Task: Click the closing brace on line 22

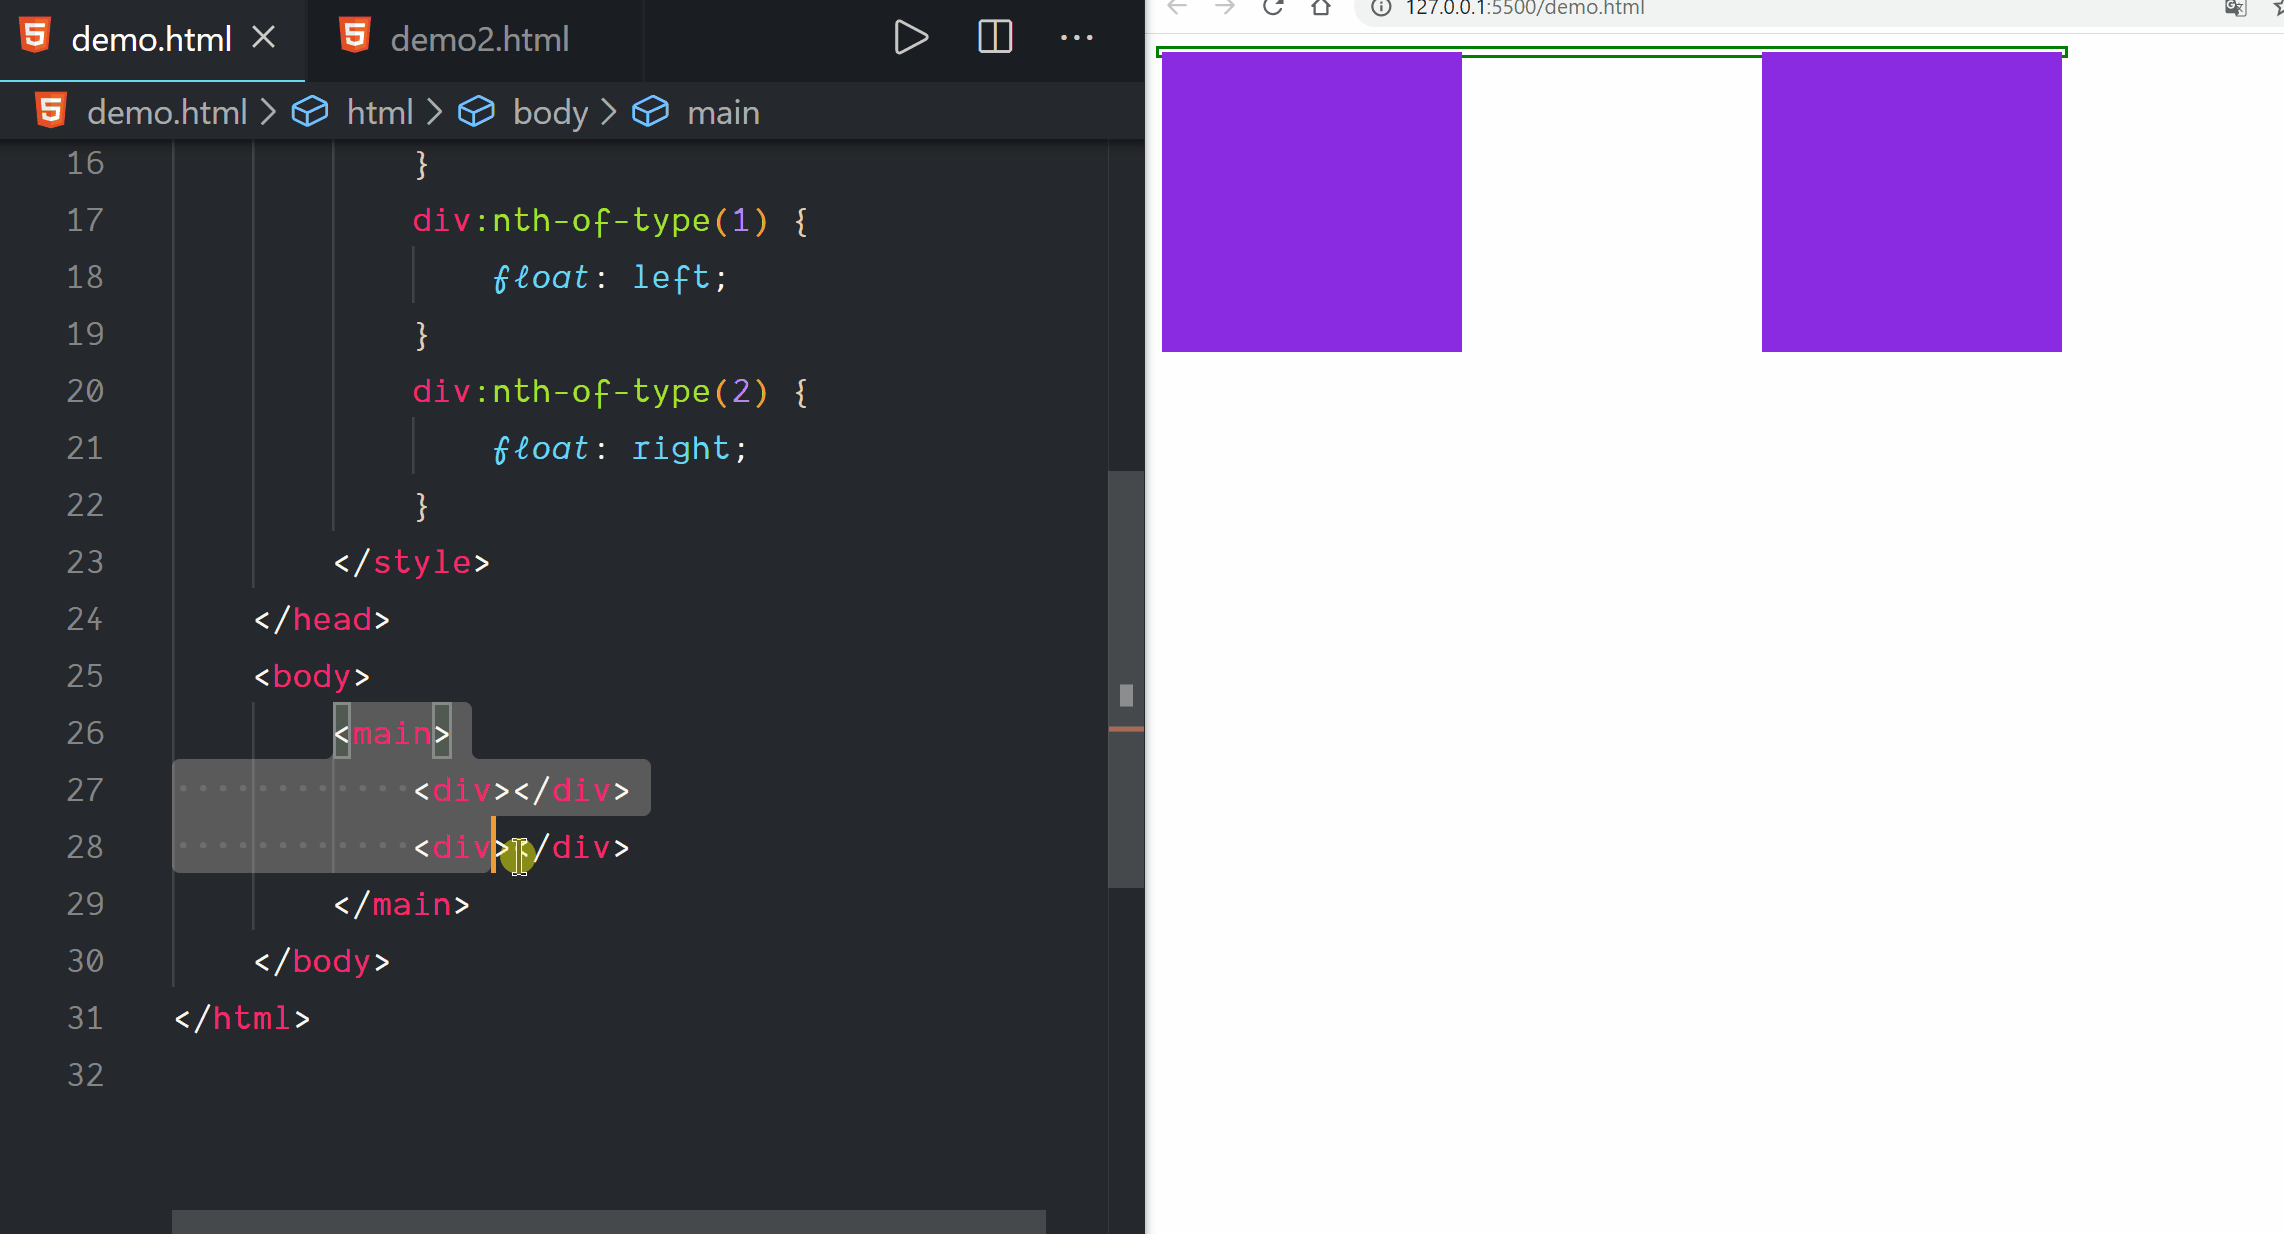Action: tap(422, 505)
